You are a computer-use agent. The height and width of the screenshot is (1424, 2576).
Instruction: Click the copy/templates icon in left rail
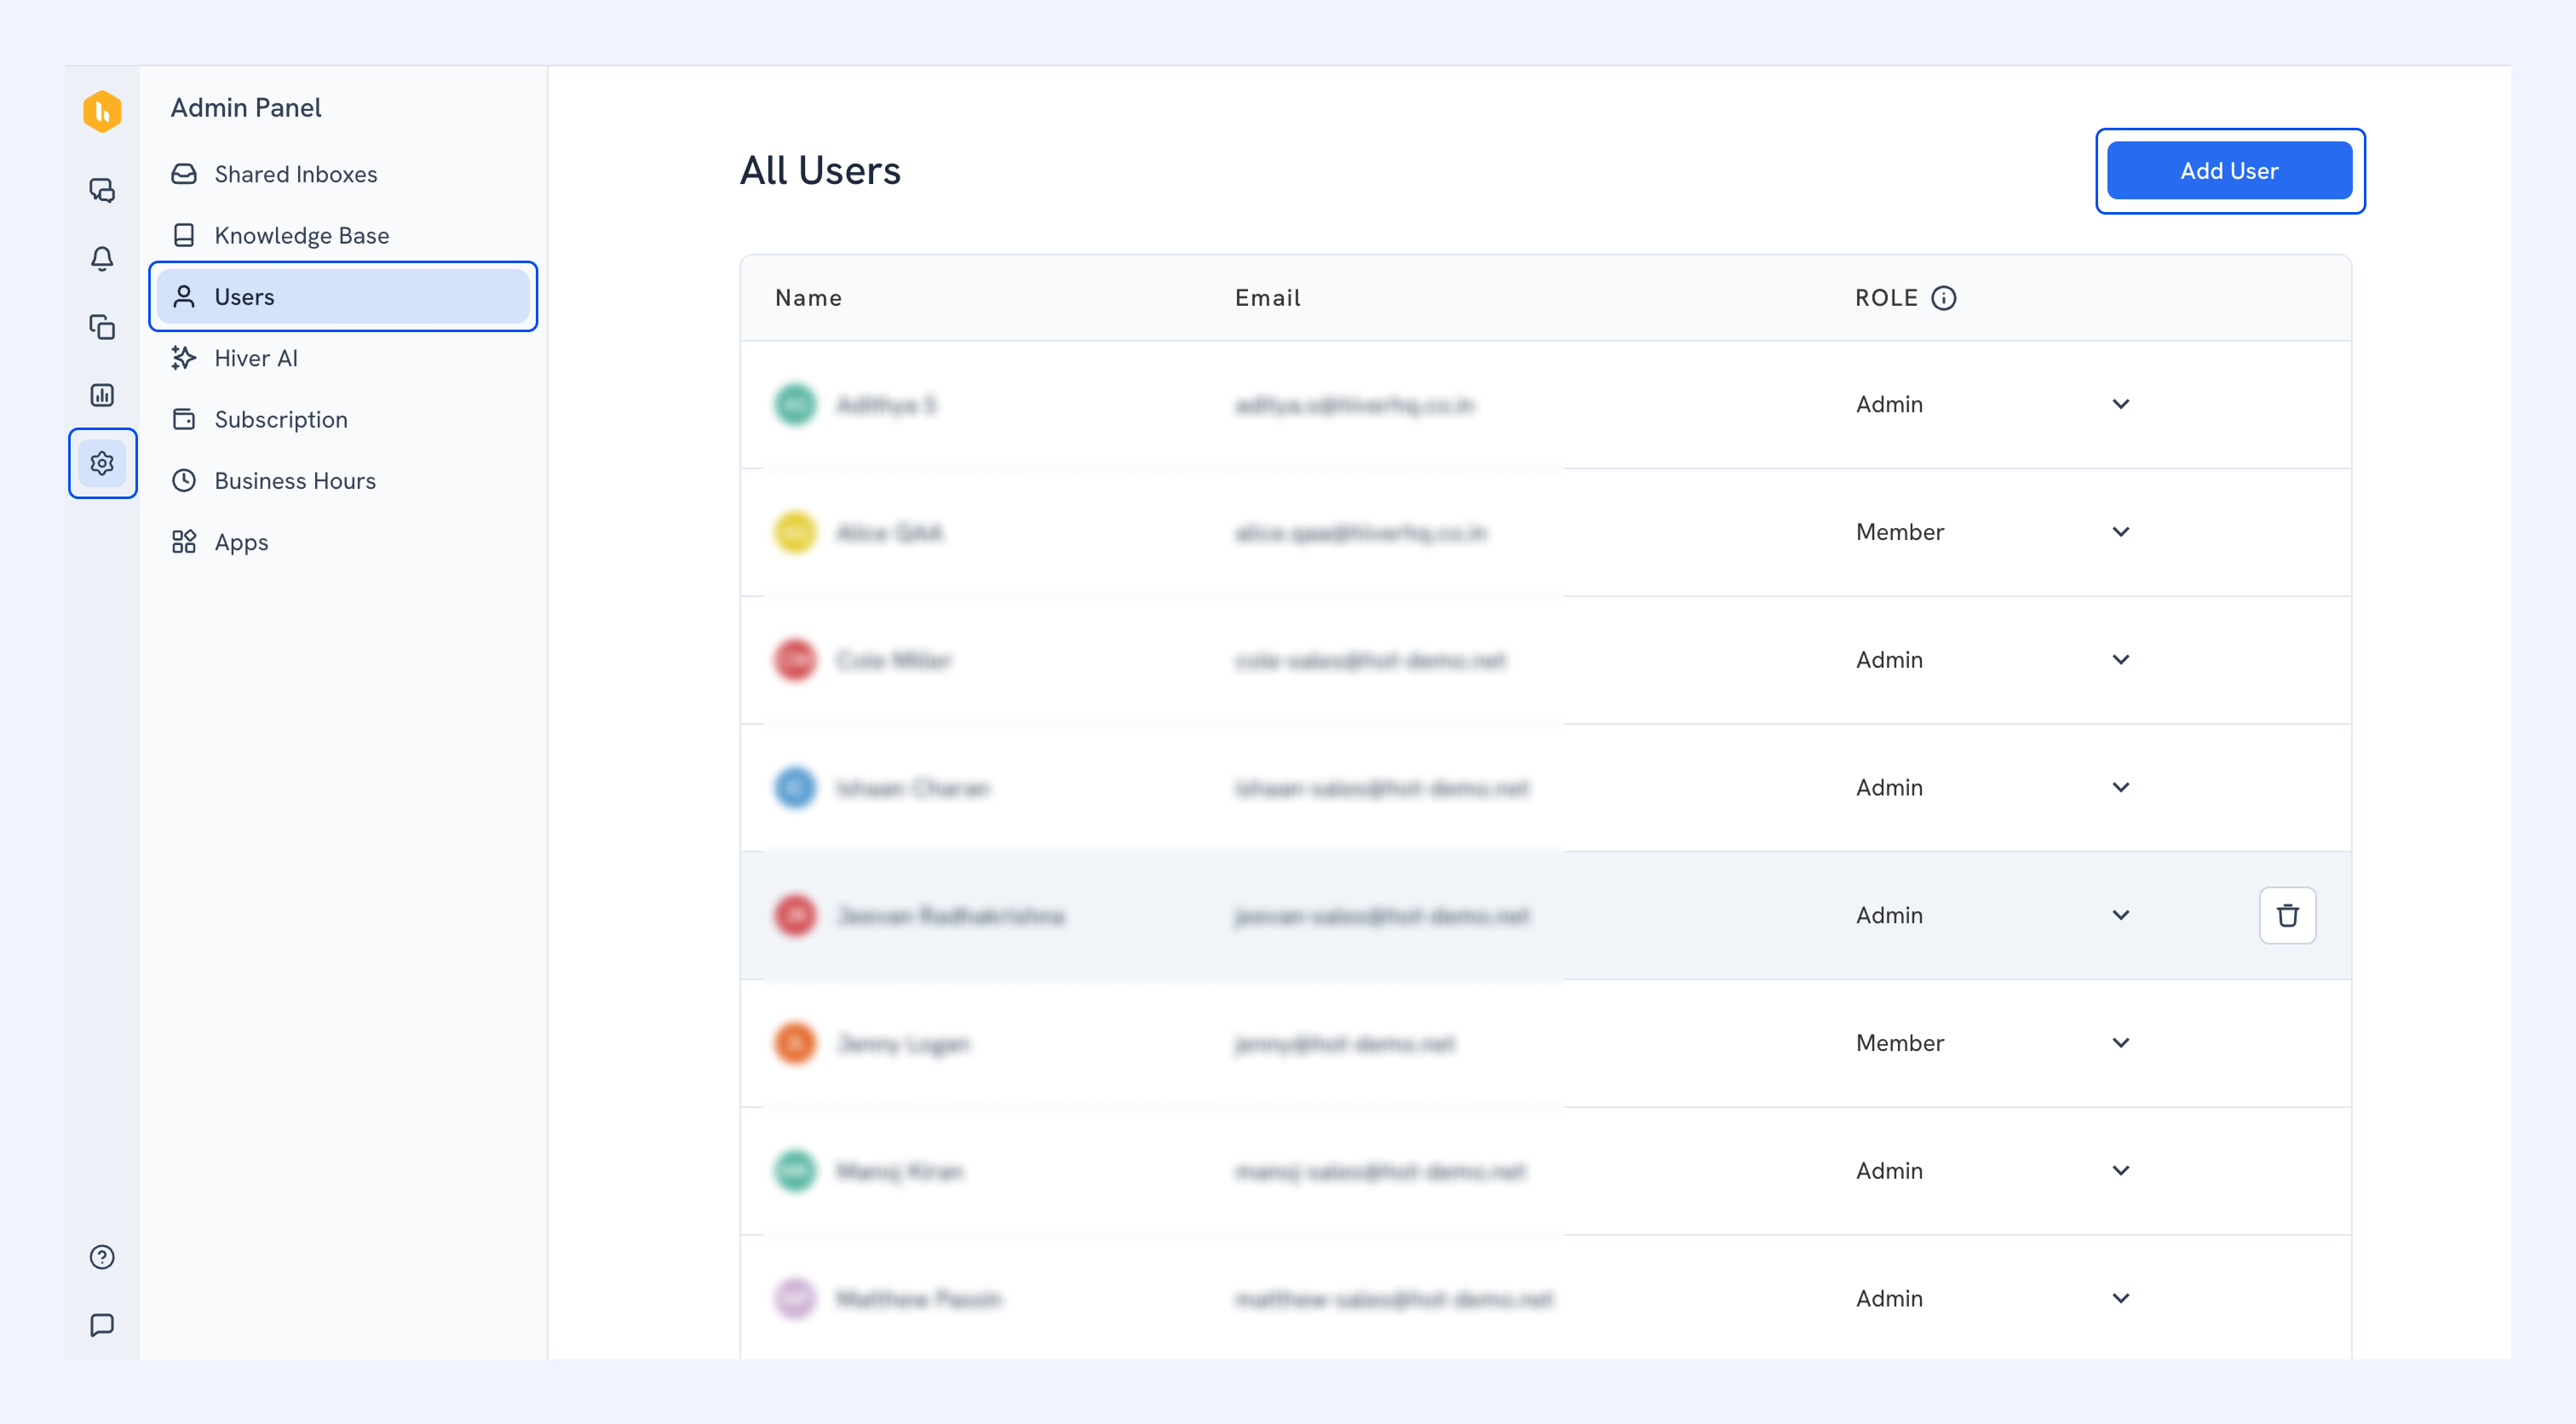tap(102, 327)
